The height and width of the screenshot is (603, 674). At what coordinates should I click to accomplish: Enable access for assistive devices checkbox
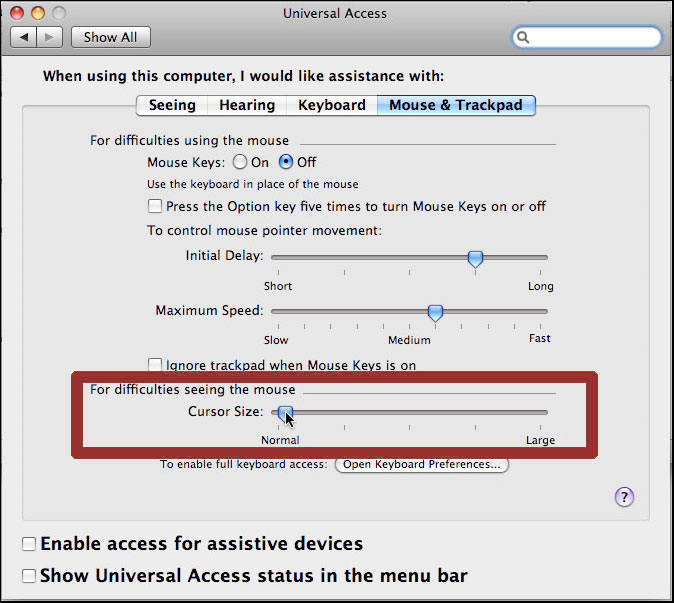[x=29, y=544]
